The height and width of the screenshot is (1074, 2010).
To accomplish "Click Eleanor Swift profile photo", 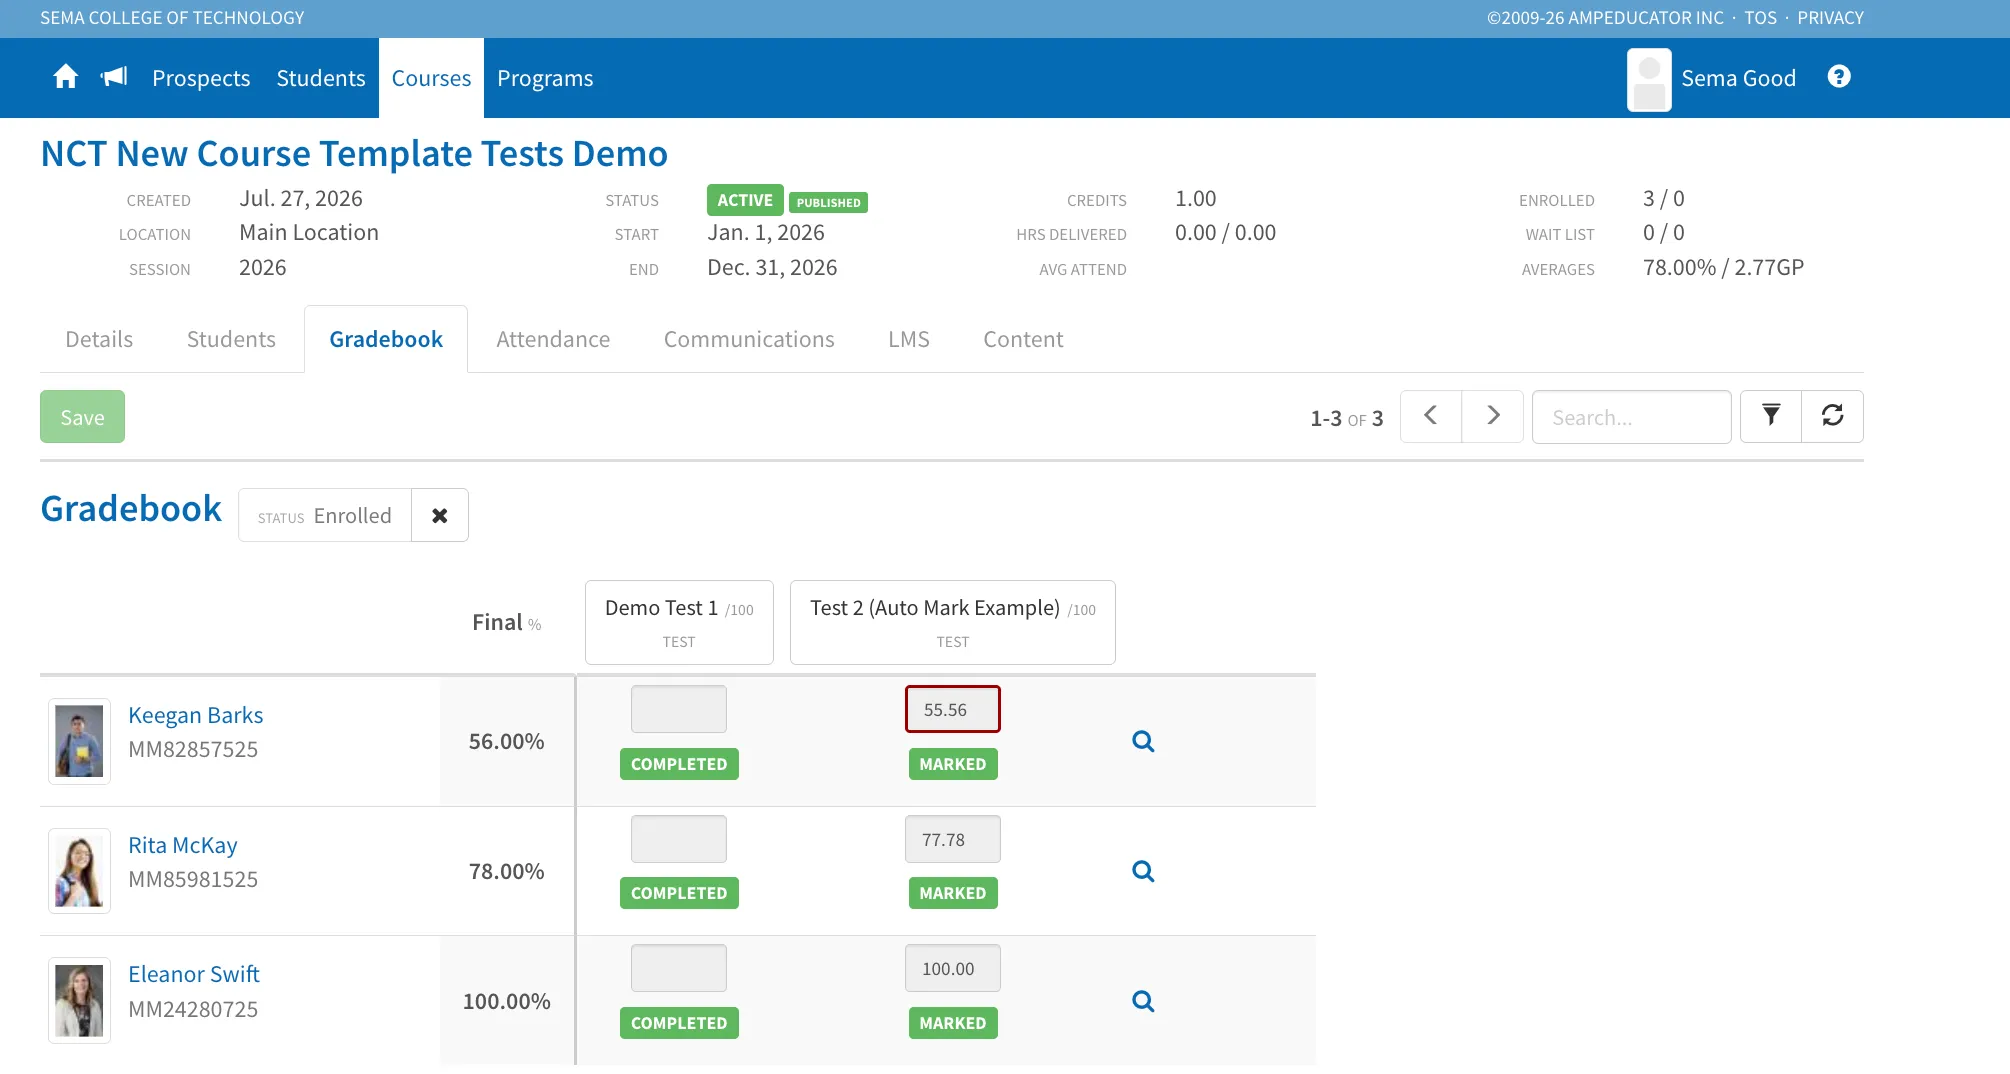I will click(79, 1001).
